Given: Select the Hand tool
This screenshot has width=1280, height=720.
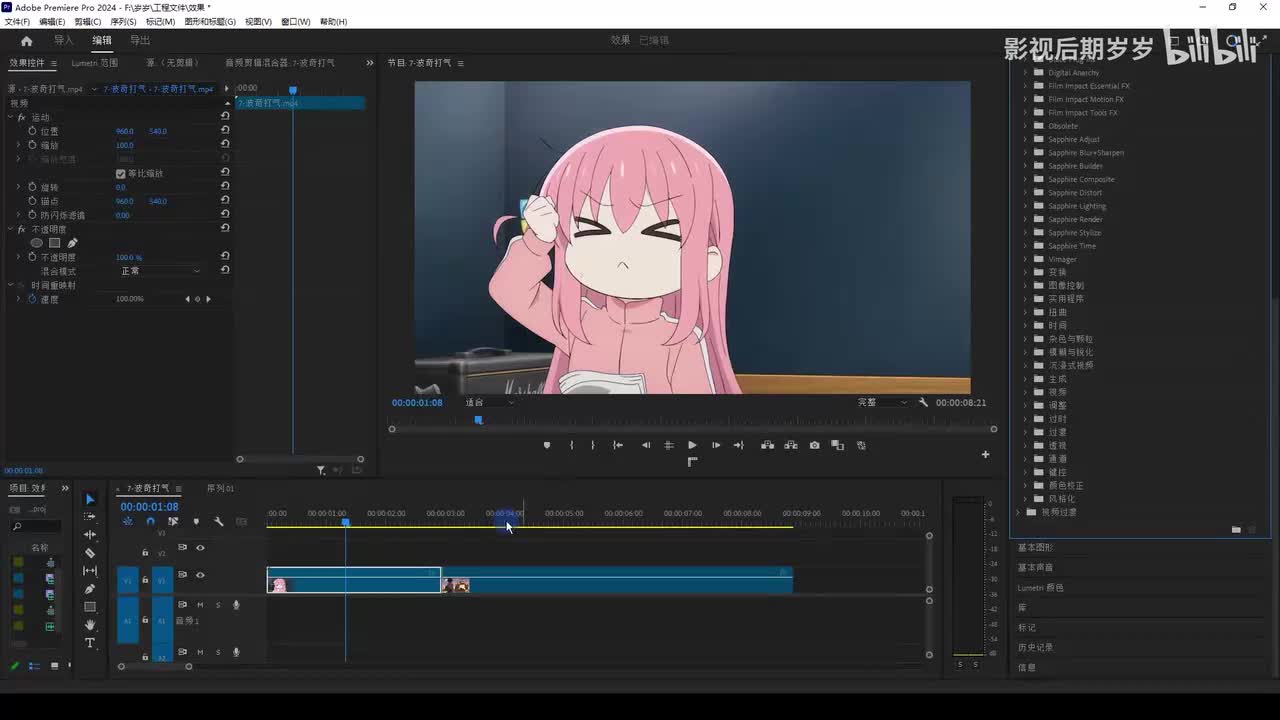Looking at the screenshot, I should click(90, 625).
